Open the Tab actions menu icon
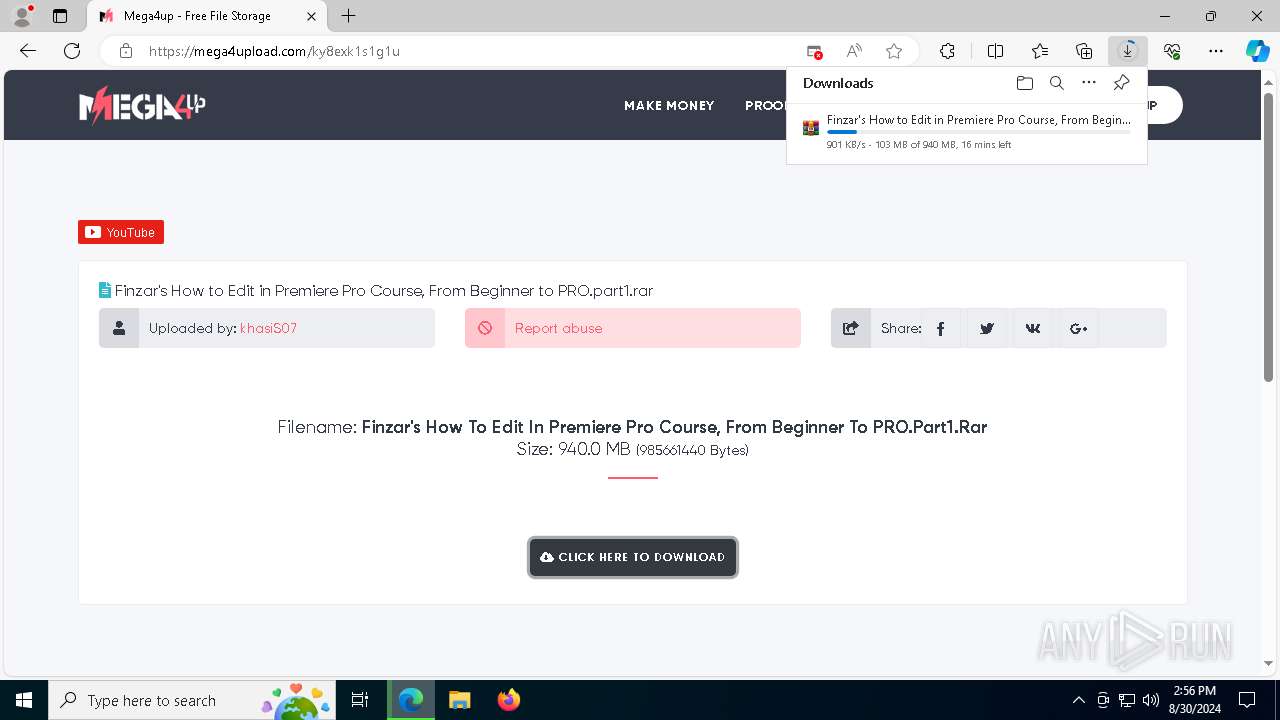1280x720 pixels. 60,16
